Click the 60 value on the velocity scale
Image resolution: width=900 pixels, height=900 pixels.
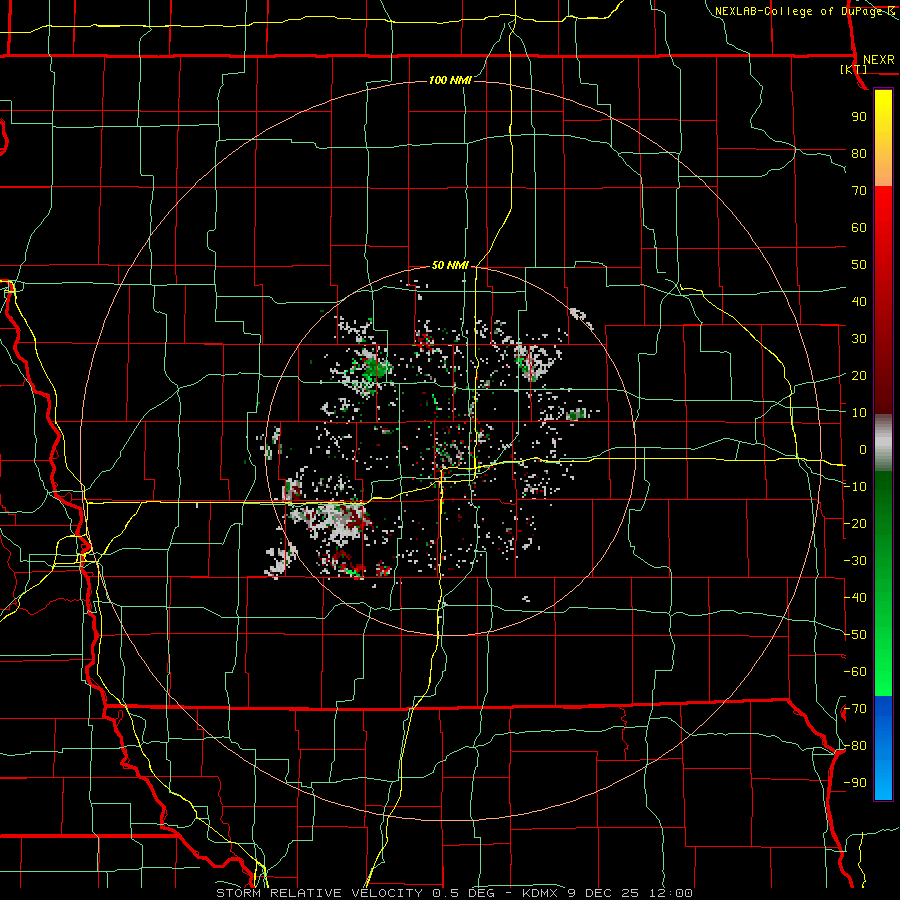[x=859, y=227]
